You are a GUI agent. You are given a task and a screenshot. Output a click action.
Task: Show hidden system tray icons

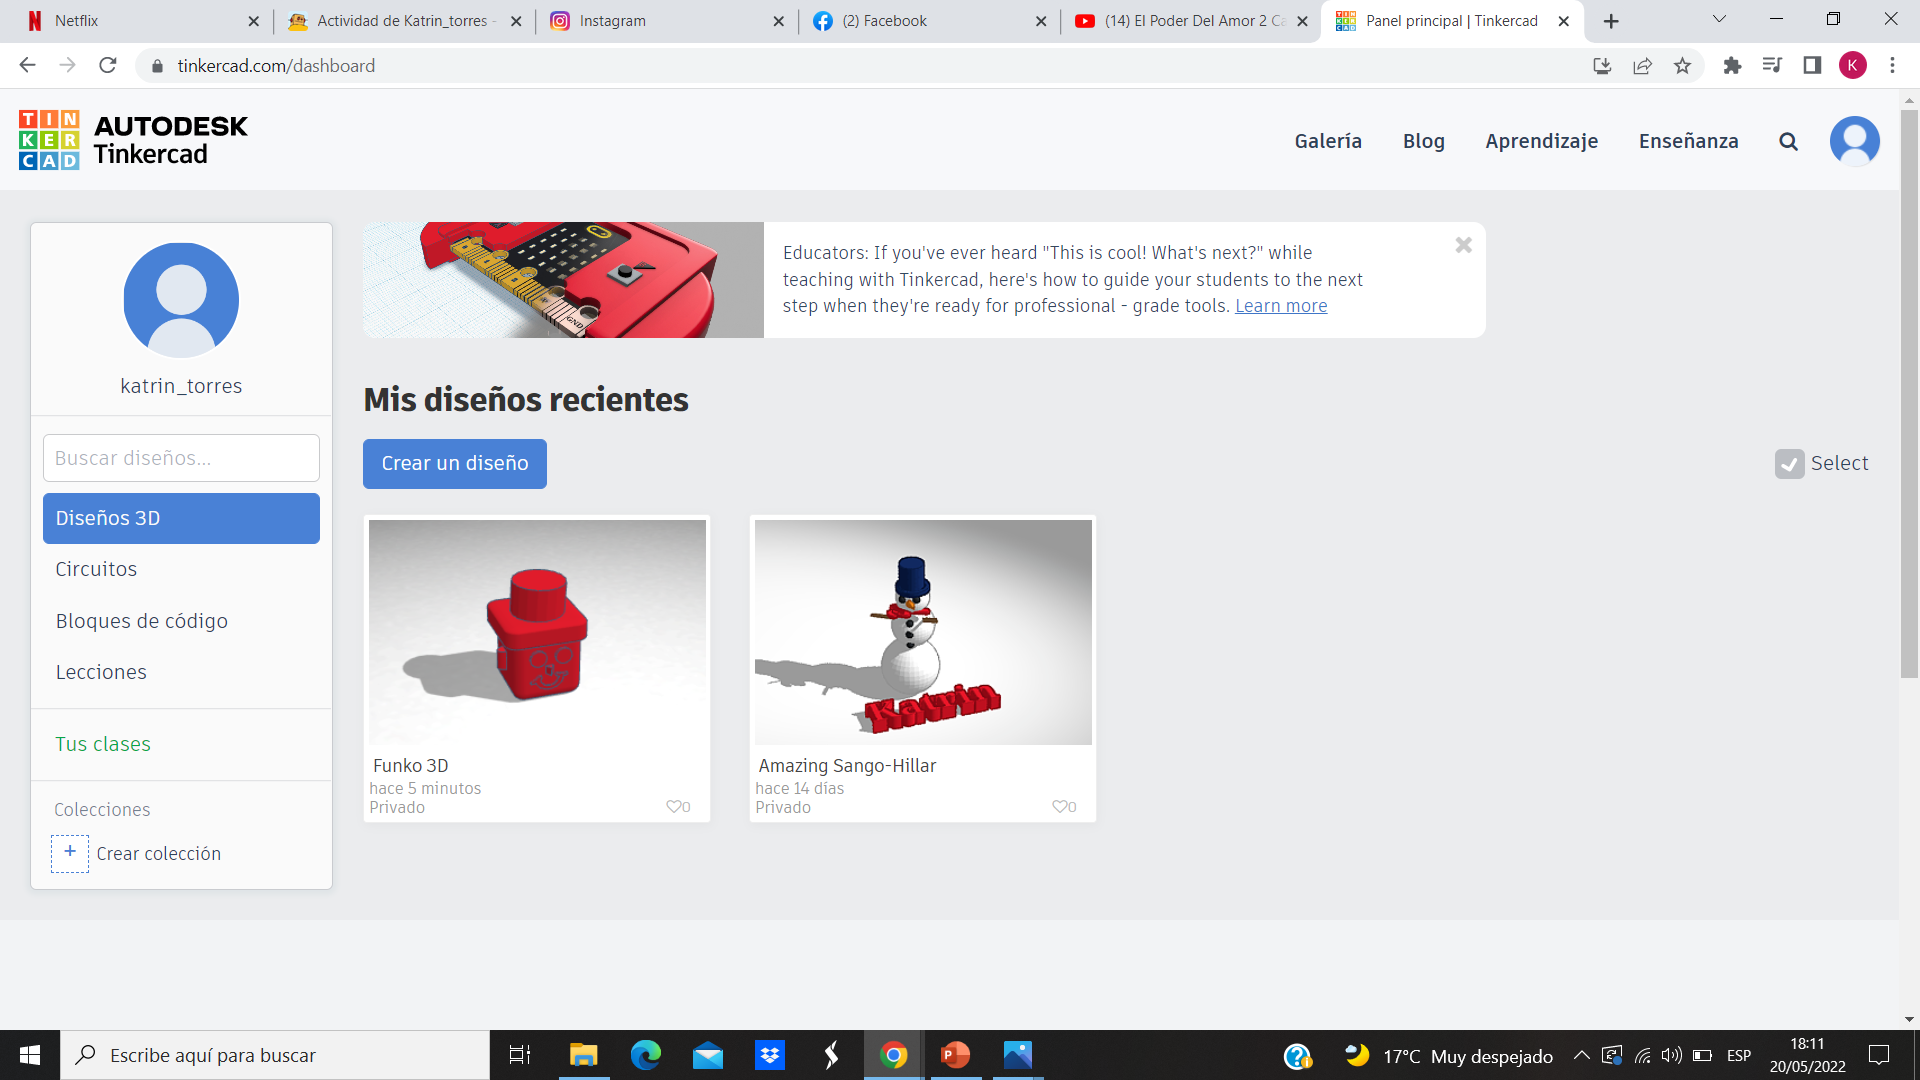[x=1581, y=1055]
